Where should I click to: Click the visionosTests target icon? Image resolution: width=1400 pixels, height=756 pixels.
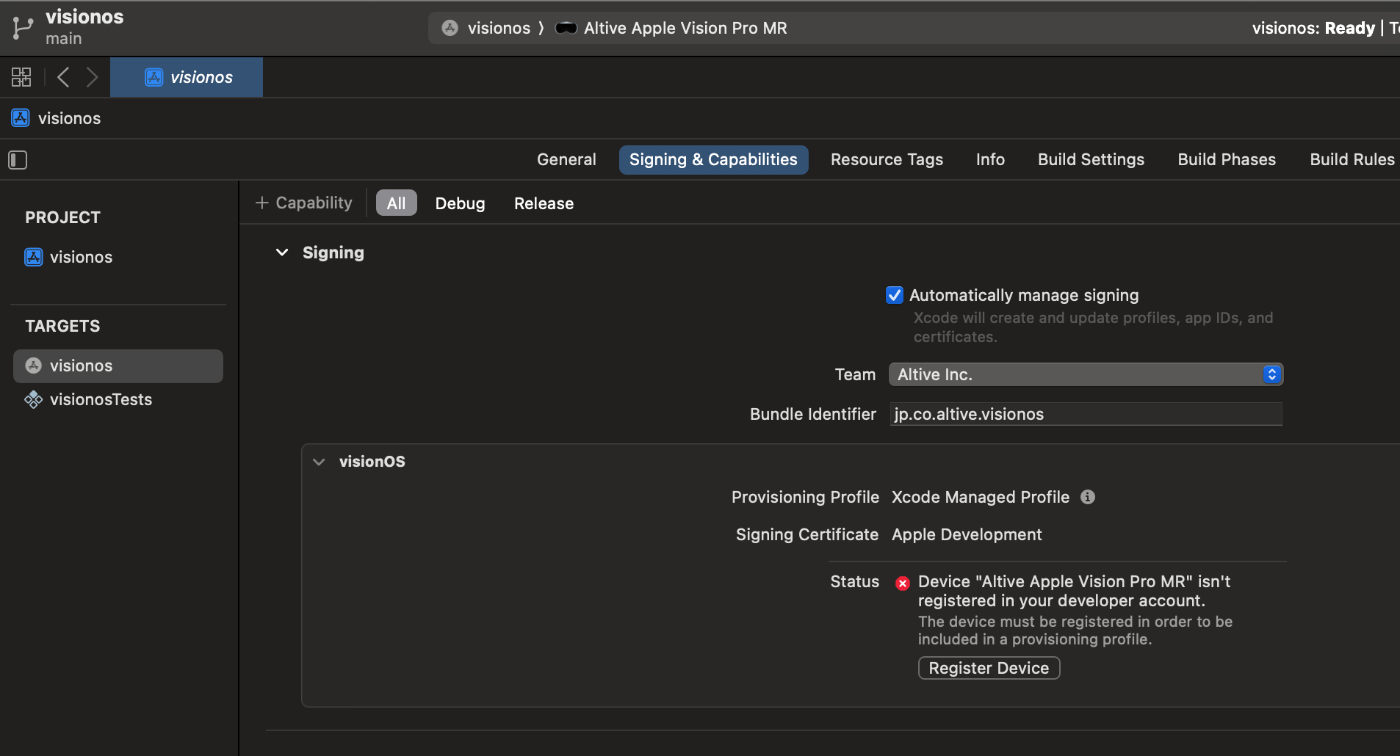(x=34, y=400)
